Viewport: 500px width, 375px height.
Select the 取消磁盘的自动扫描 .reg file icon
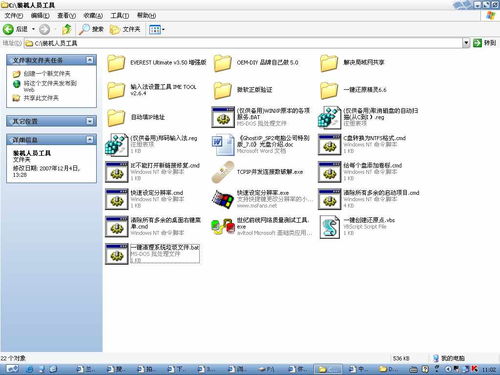pyautogui.click(x=329, y=117)
